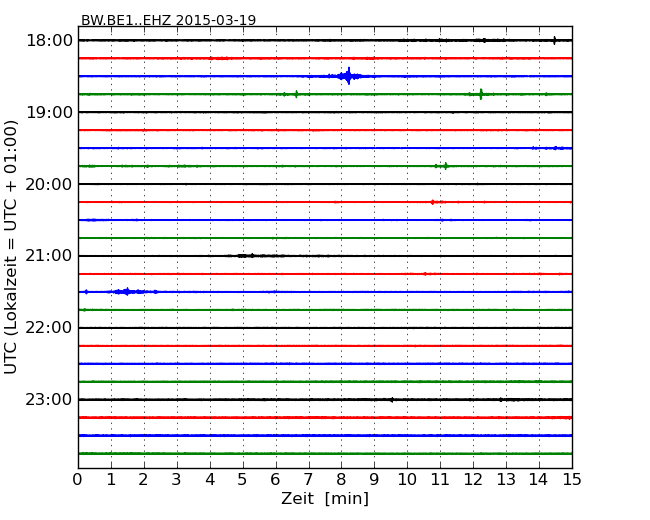Select the 23:00 time label

tap(49, 400)
